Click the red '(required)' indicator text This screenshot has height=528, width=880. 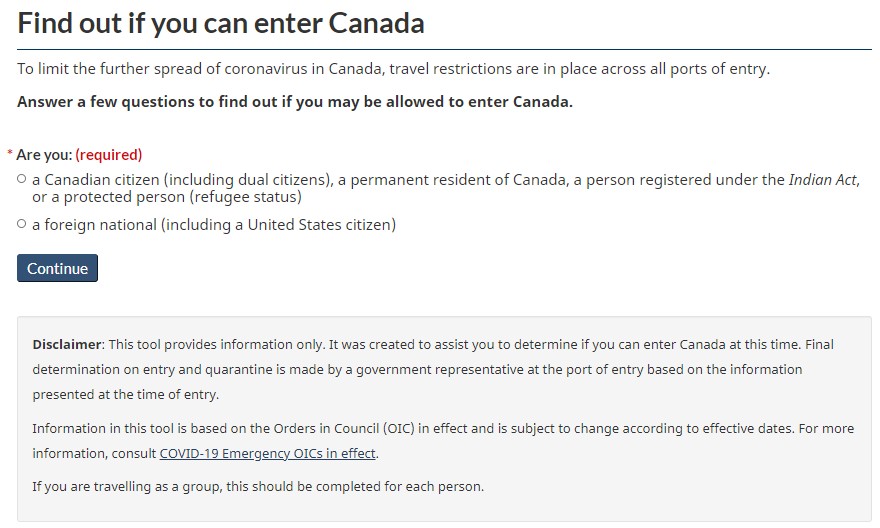click(109, 155)
